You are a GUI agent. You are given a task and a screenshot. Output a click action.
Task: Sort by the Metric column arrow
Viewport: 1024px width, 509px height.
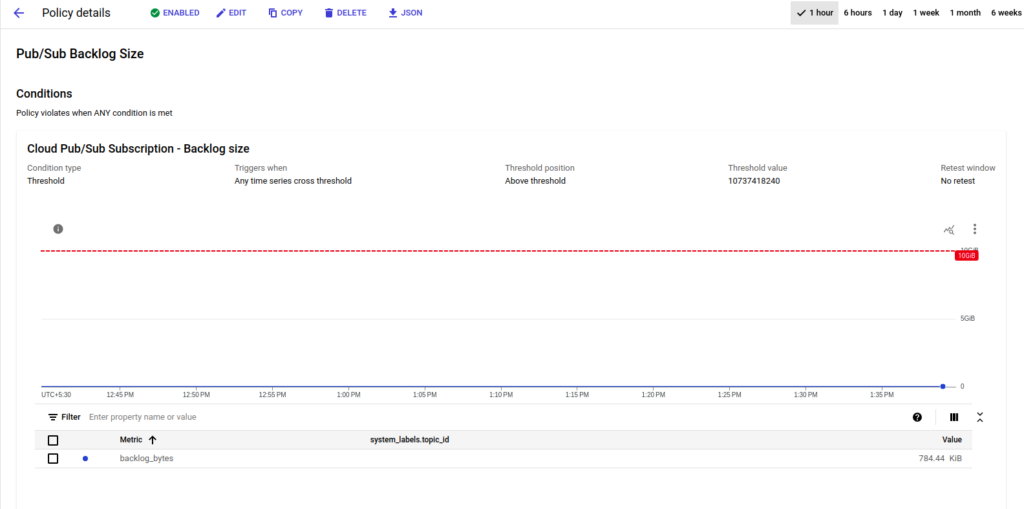153,440
